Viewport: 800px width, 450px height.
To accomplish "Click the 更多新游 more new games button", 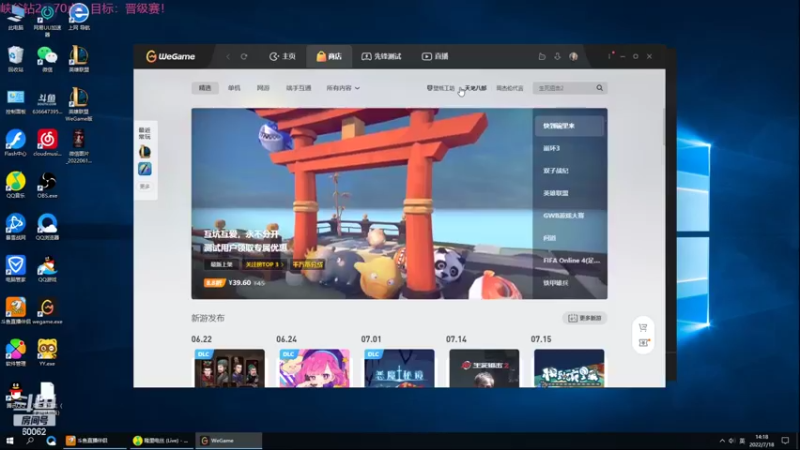I will click(585, 318).
